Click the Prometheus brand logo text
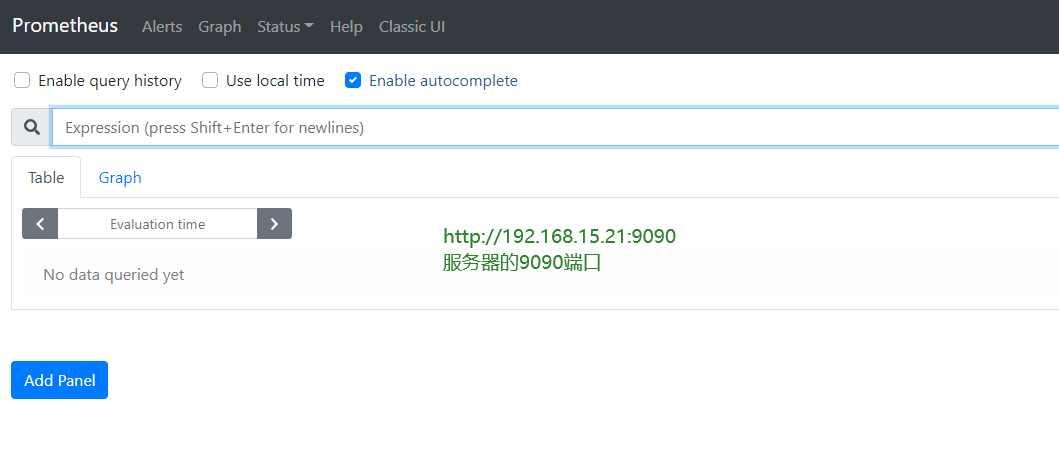The width and height of the screenshot is (1059, 462). coord(65,26)
